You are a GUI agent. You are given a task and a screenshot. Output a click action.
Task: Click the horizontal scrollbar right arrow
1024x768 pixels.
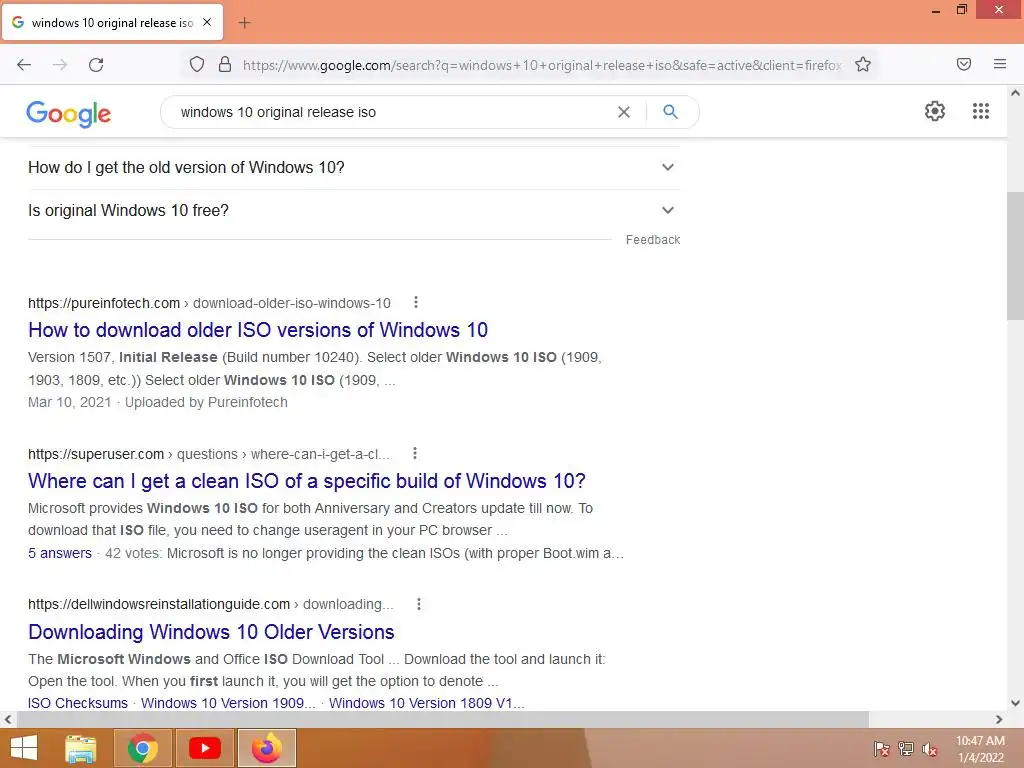click(x=999, y=720)
